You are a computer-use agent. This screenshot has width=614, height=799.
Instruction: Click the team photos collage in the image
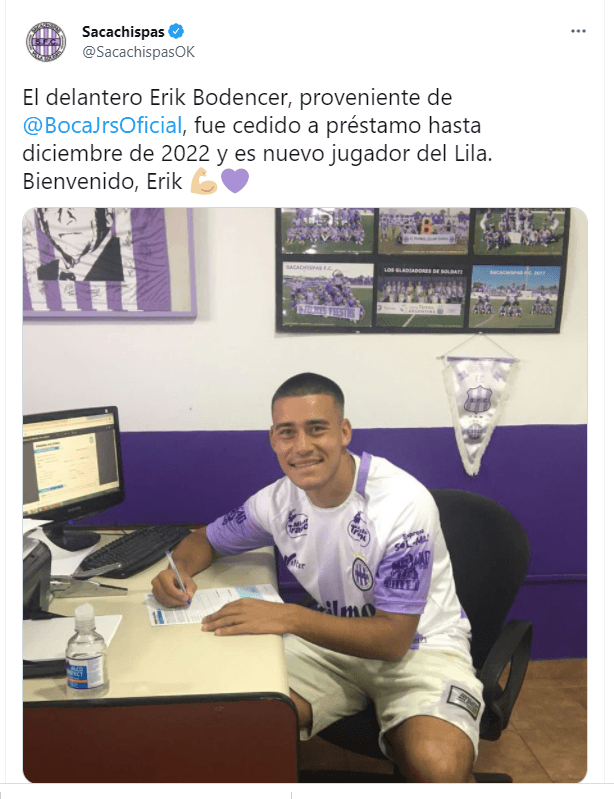(x=422, y=270)
